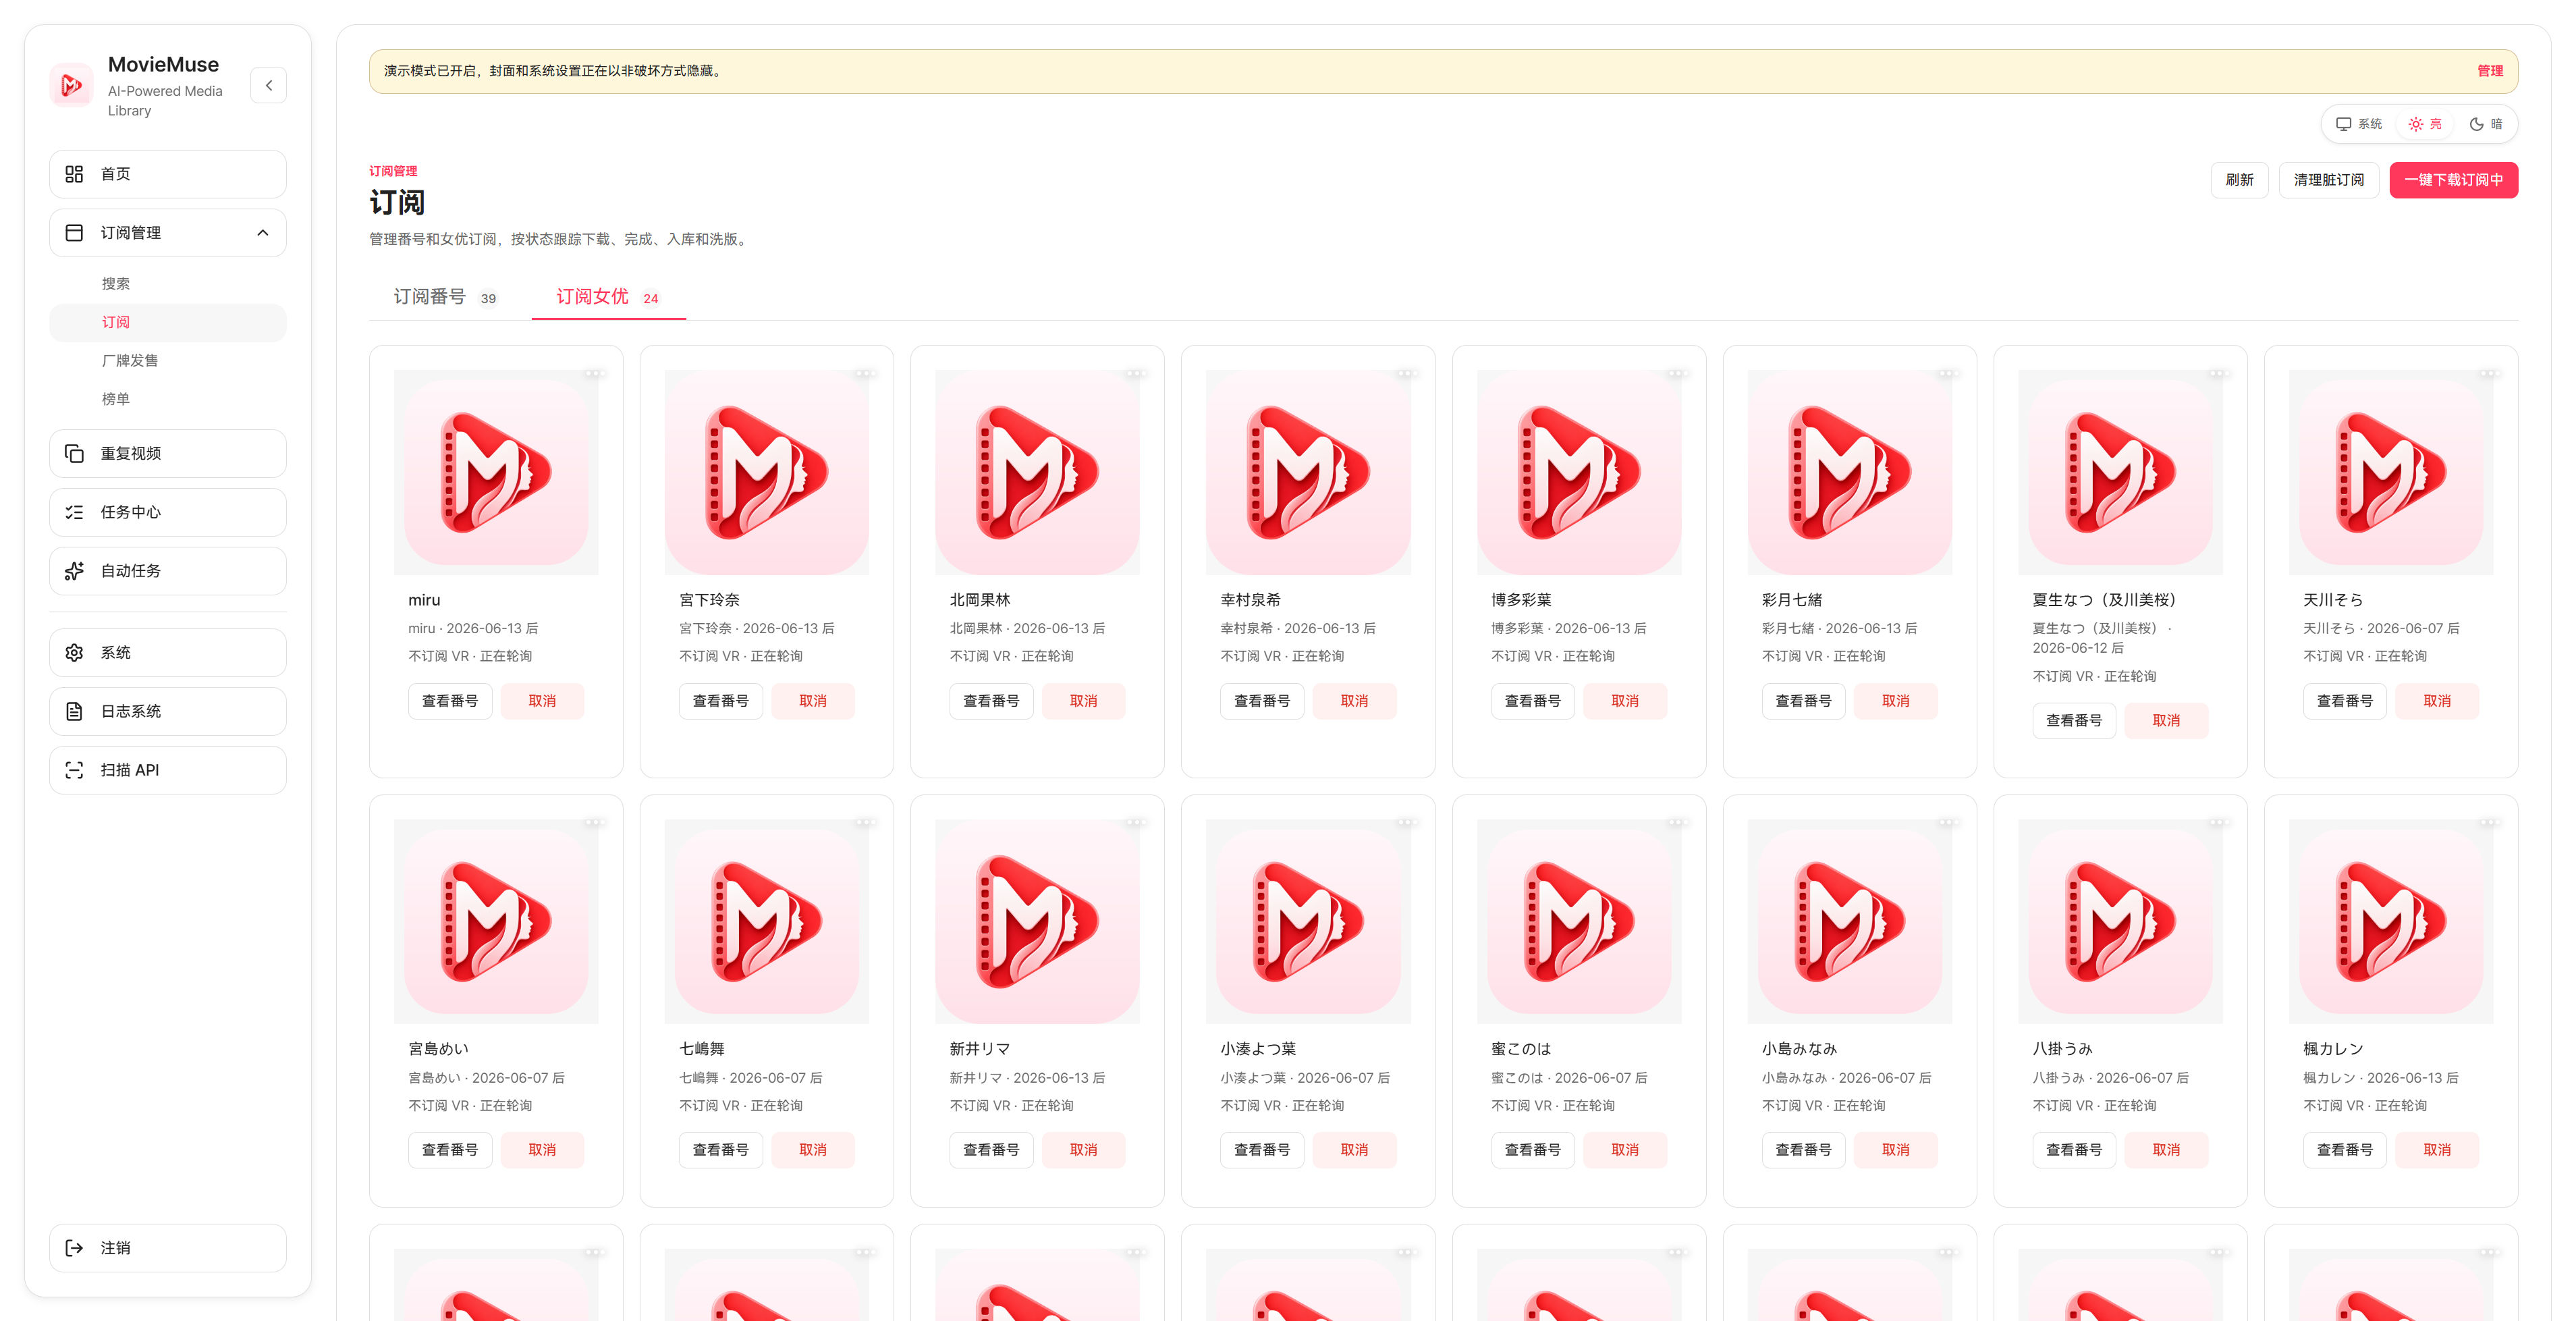Open 搜索 under subscription management
Viewport: 2576px width, 1321px height.
tap(115, 284)
